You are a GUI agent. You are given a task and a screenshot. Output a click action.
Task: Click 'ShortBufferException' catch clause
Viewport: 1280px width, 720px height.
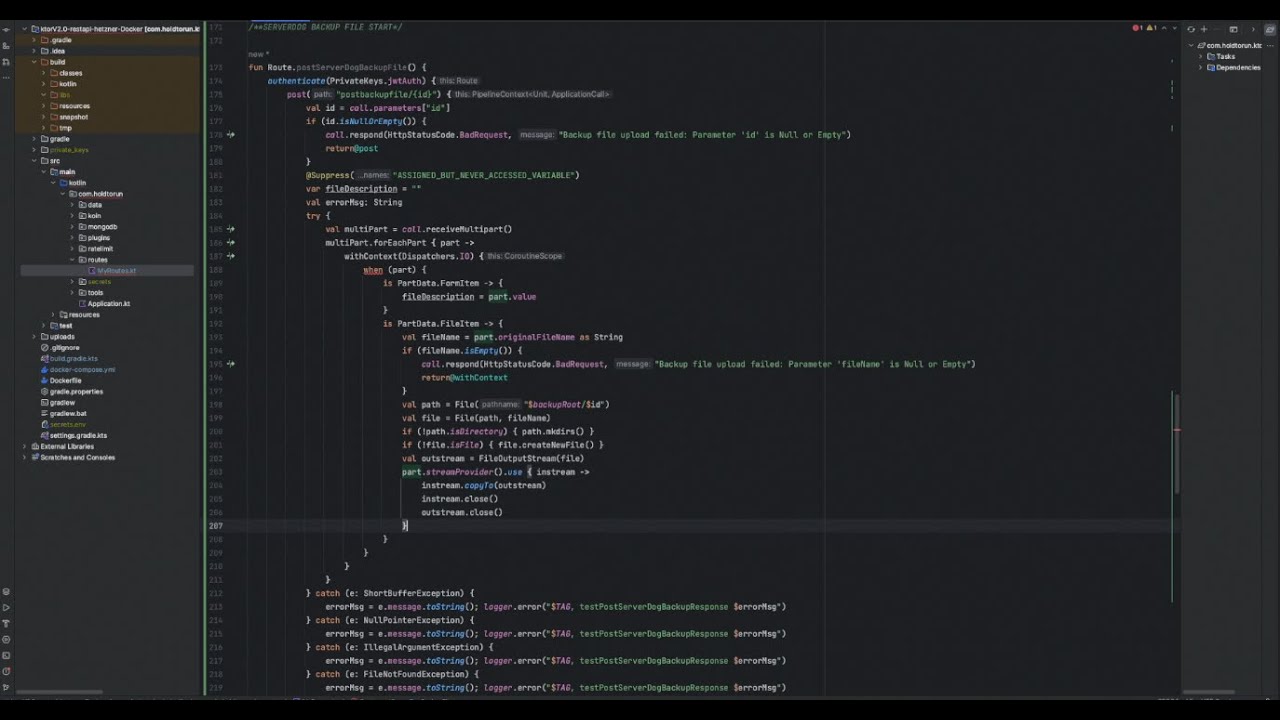pos(411,593)
